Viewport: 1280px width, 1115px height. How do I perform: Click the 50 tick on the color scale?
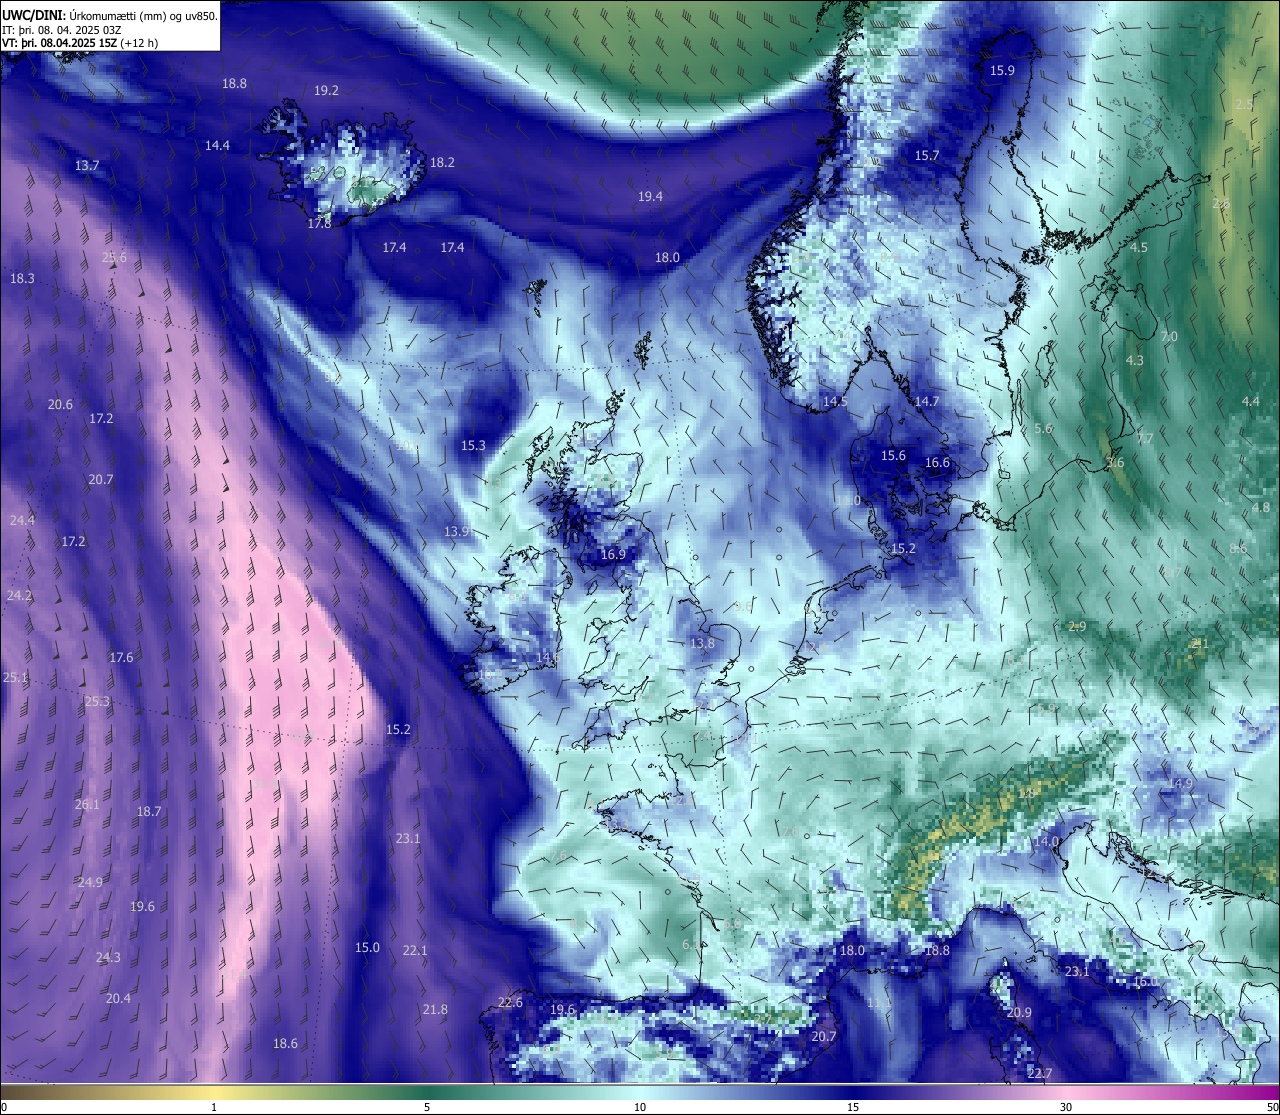tap(1272, 1107)
